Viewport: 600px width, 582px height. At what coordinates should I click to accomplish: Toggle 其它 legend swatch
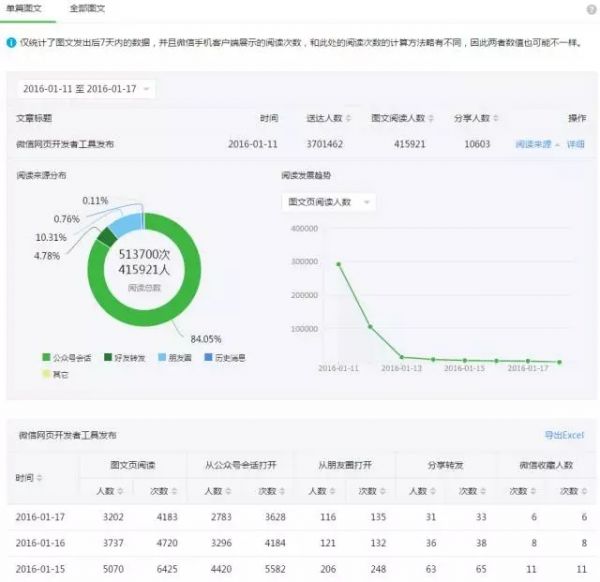[x=46, y=374]
